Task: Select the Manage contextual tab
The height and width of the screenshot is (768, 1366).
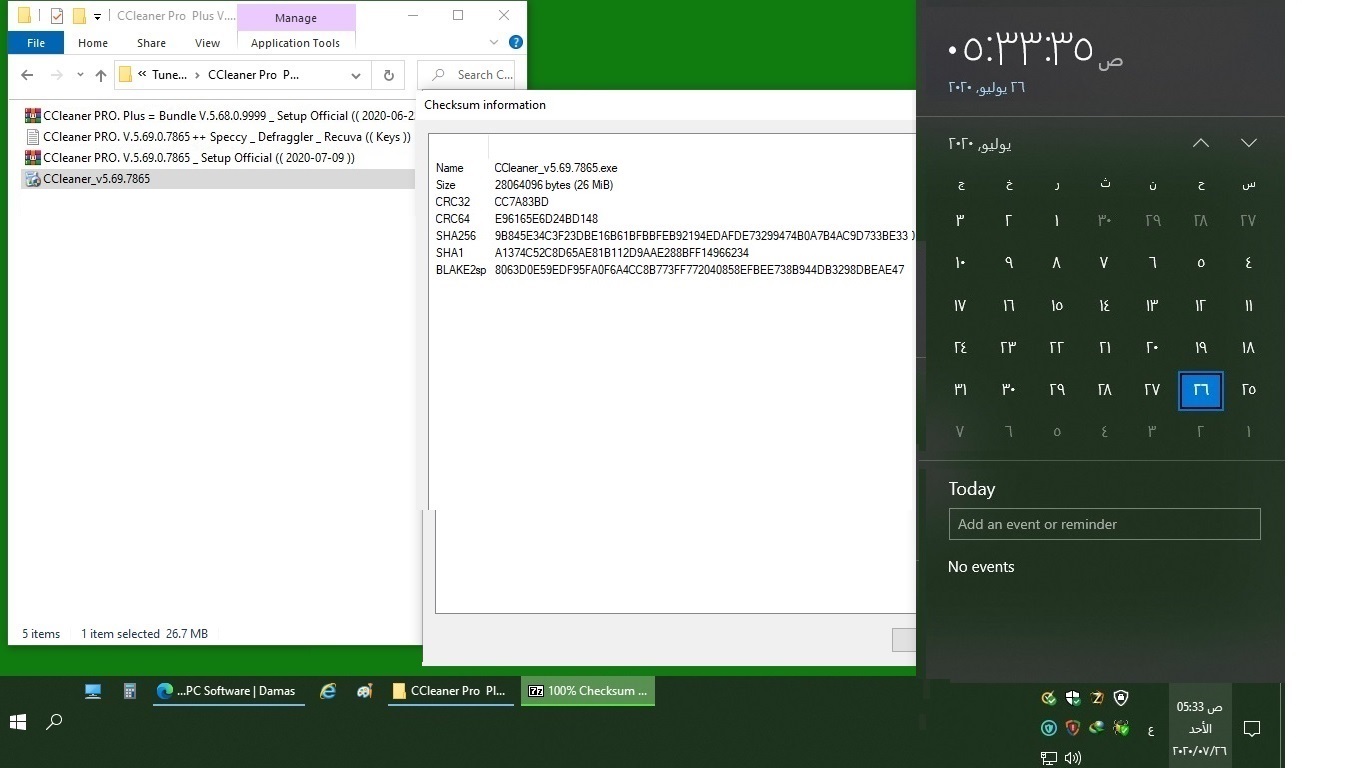Action: 296,18
